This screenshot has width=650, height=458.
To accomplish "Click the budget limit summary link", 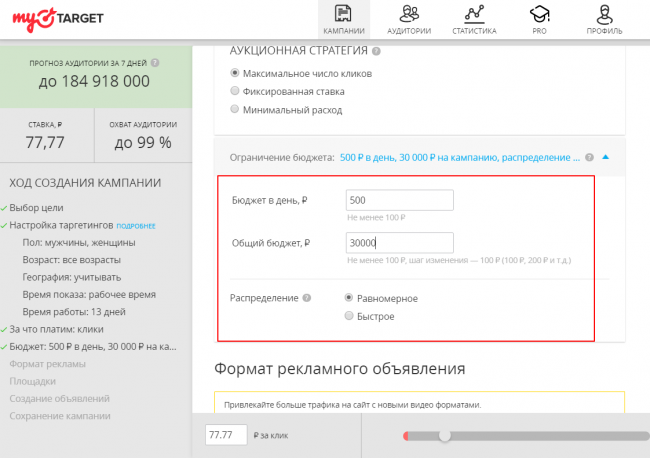I will 460,157.
